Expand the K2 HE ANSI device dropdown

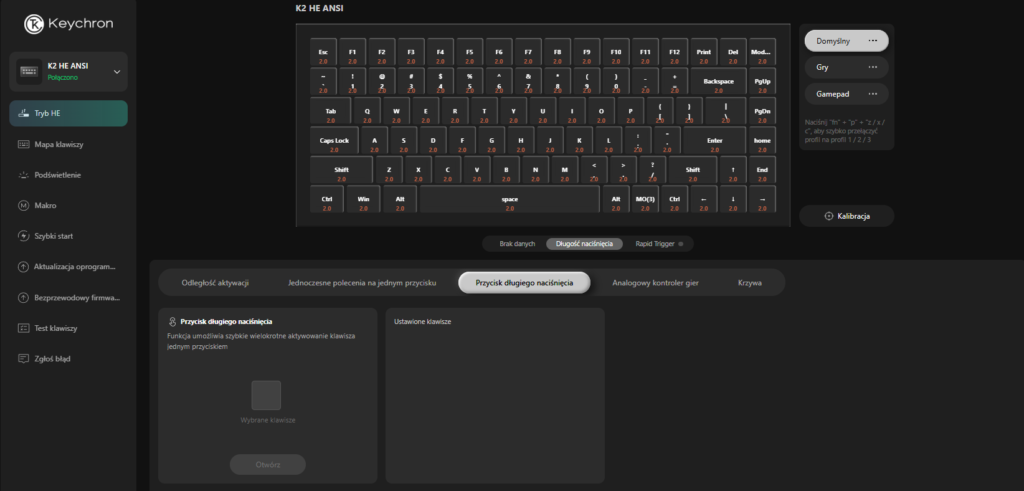(117, 72)
